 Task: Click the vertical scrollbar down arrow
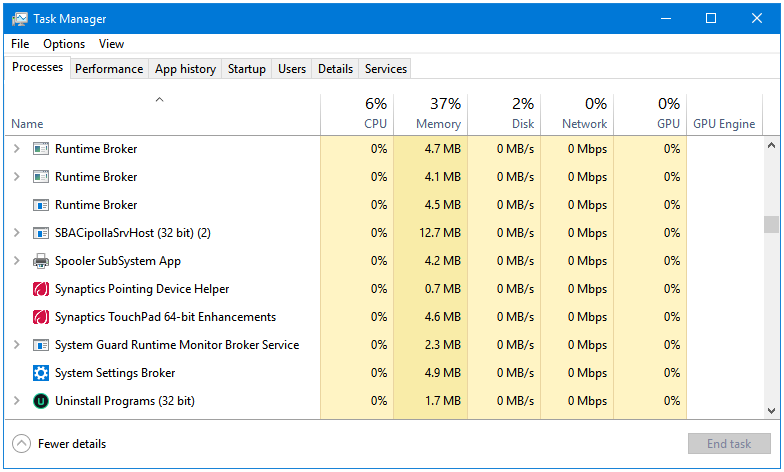click(x=771, y=410)
